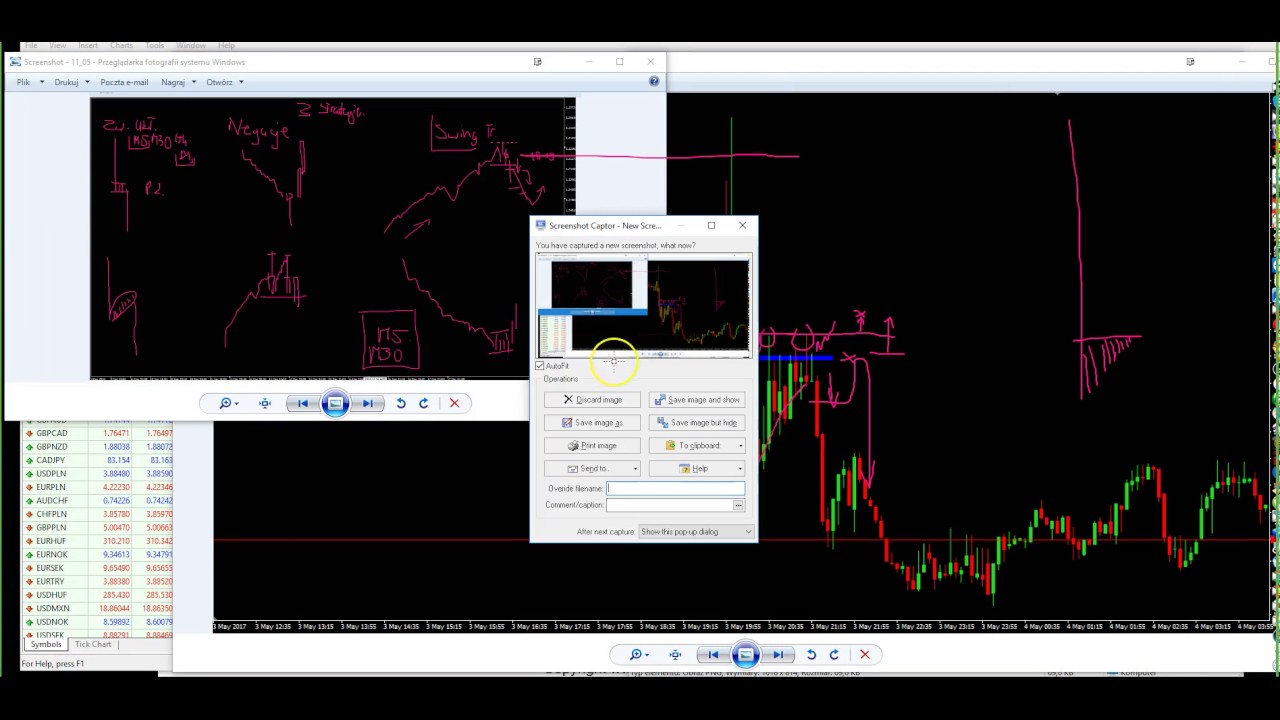Select GBPNZD row in Market Watch
1280x720 pixels.
click(x=98, y=447)
